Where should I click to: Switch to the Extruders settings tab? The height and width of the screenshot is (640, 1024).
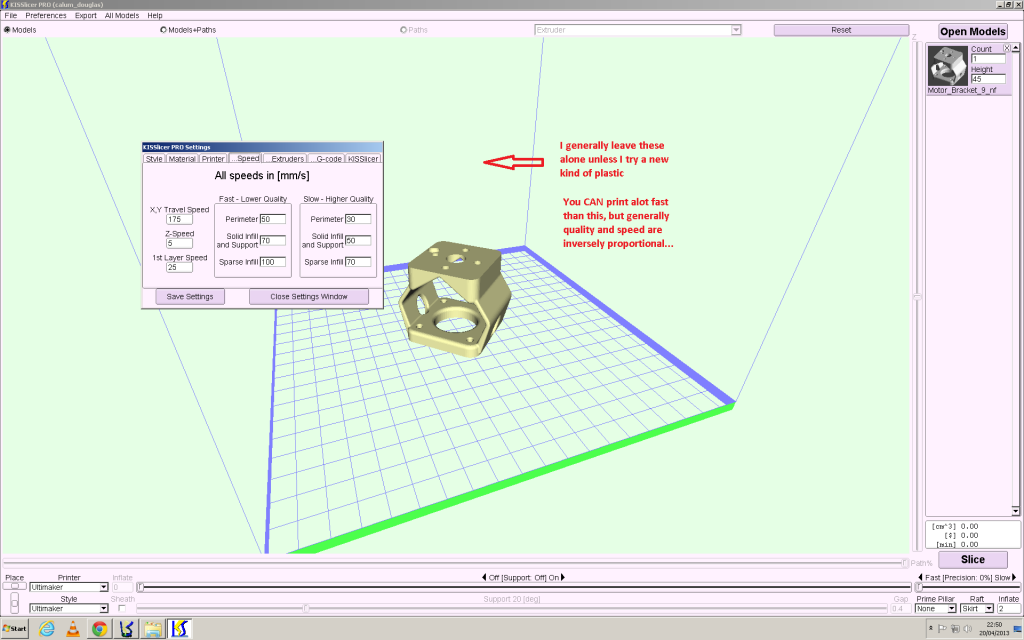coord(285,159)
